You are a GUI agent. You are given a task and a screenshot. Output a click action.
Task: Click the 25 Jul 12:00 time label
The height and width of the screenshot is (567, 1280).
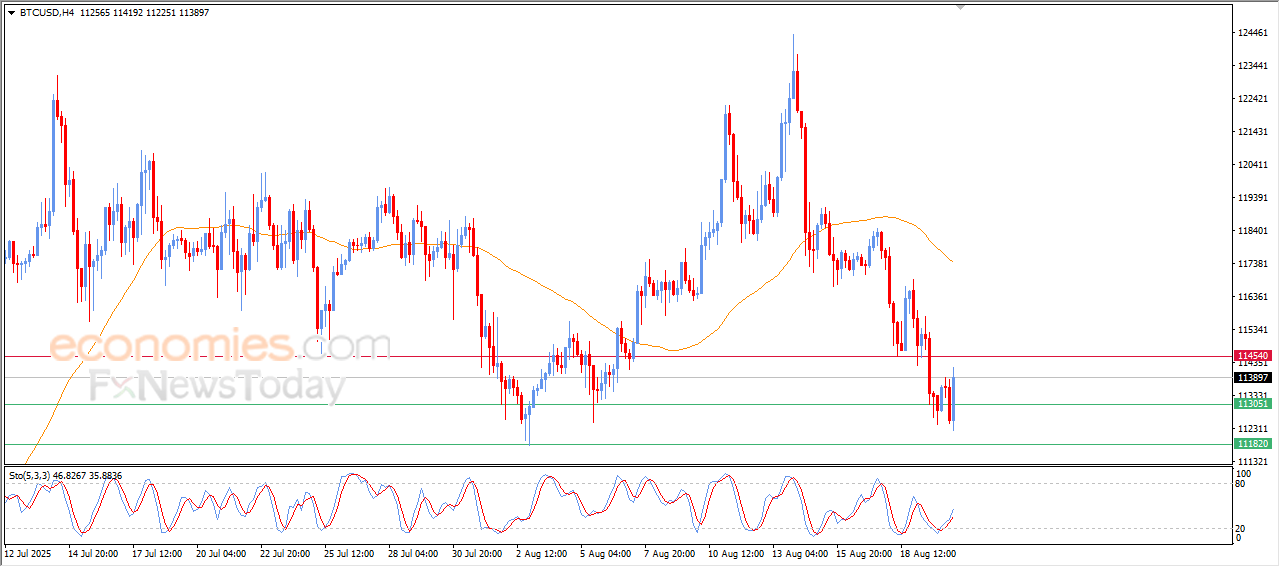[x=349, y=552]
